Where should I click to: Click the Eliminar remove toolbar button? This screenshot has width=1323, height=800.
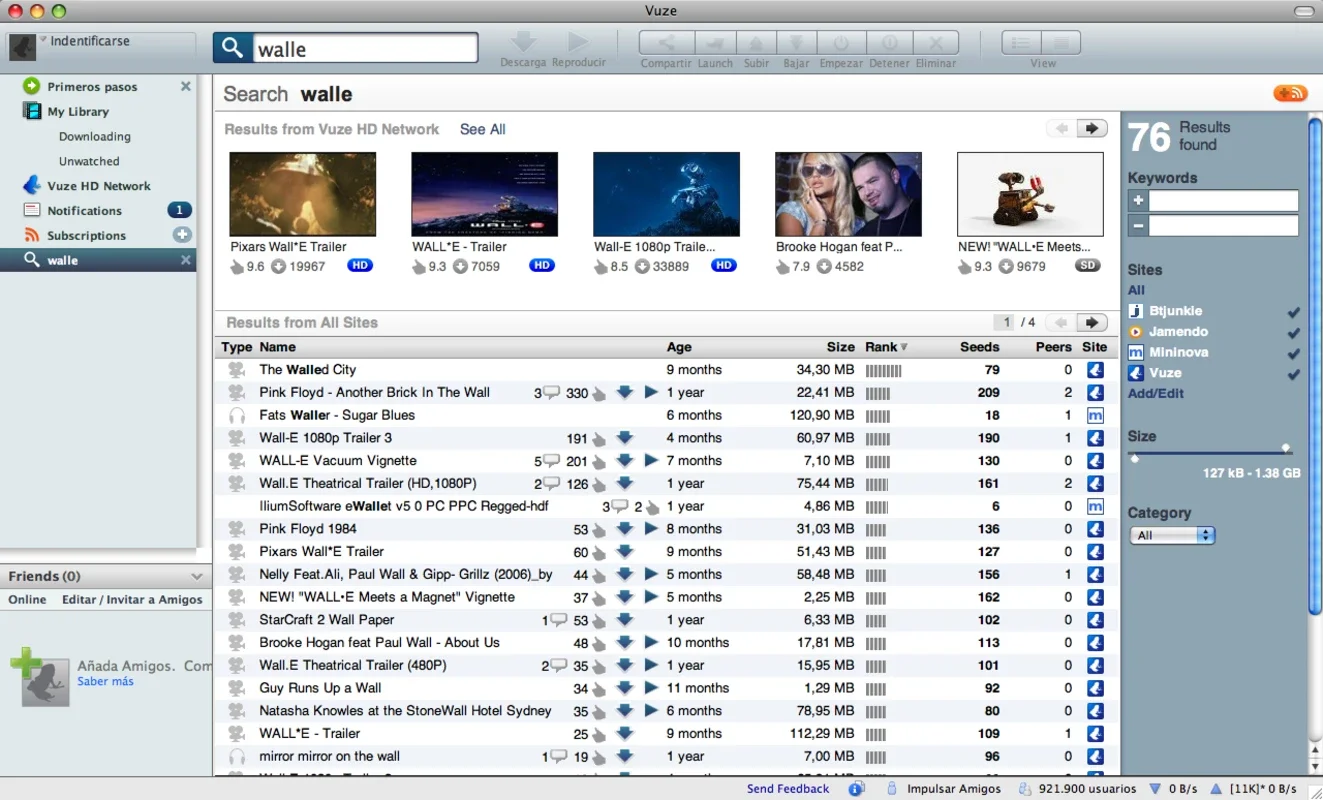pos(936,43)
